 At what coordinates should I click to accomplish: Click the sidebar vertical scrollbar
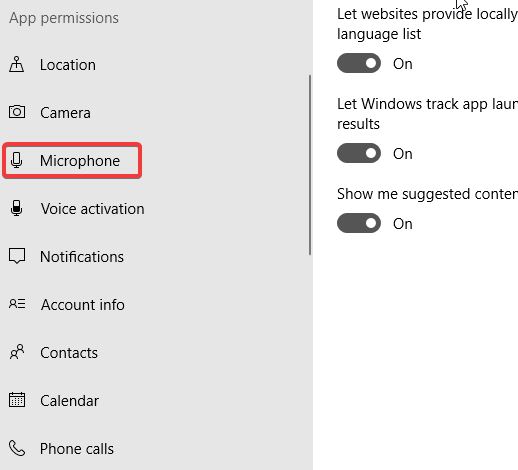click(x=310, y=165)
